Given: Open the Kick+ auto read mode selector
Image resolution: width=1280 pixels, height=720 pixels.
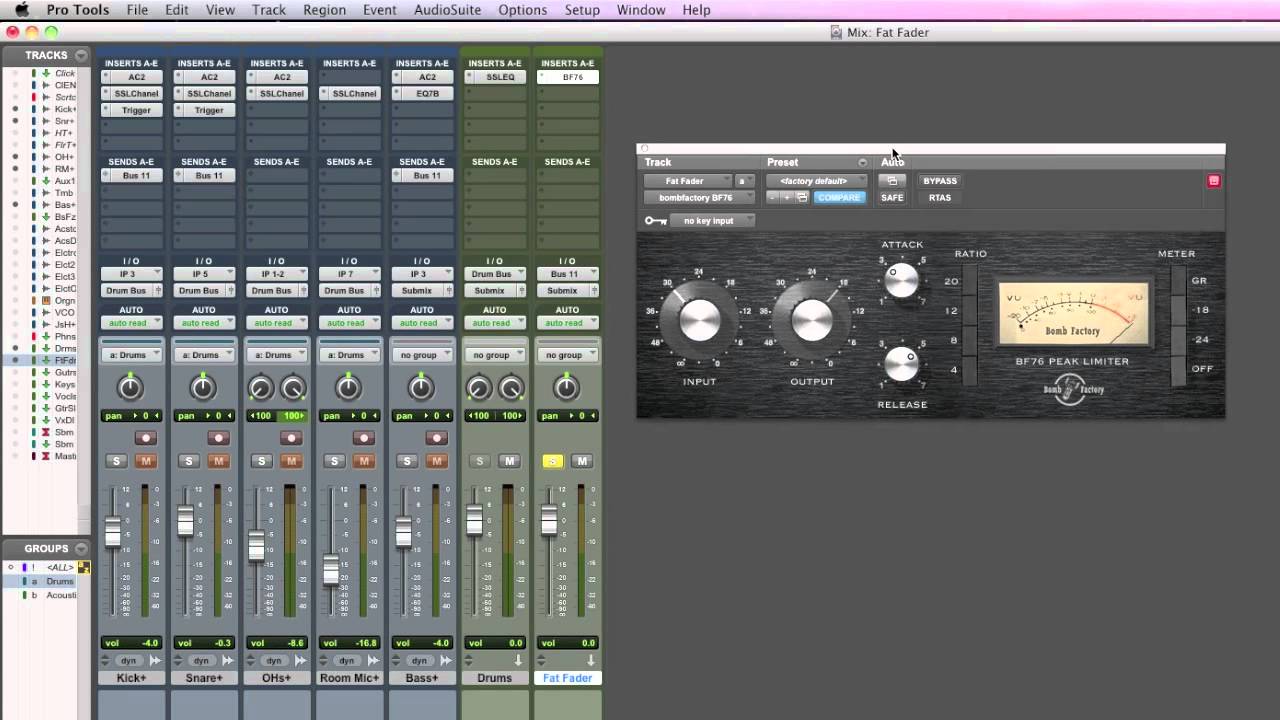Looking at the screenshot, I should click(131, 323).
